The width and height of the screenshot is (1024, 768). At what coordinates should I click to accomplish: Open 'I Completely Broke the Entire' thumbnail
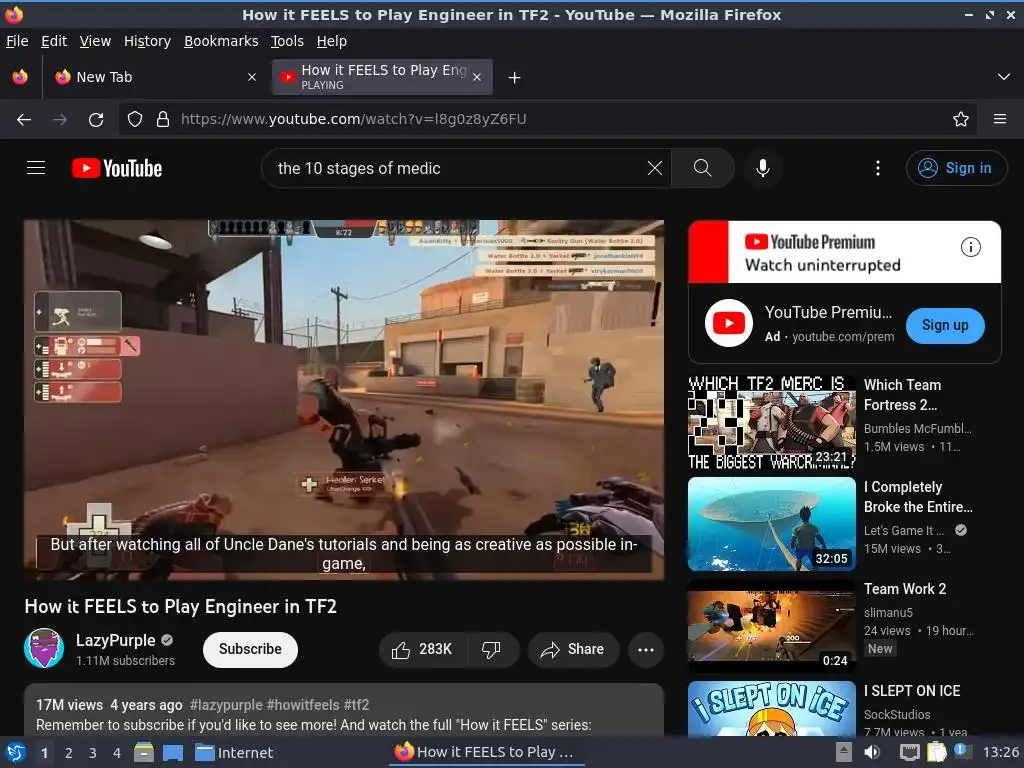tap(772, 524)
